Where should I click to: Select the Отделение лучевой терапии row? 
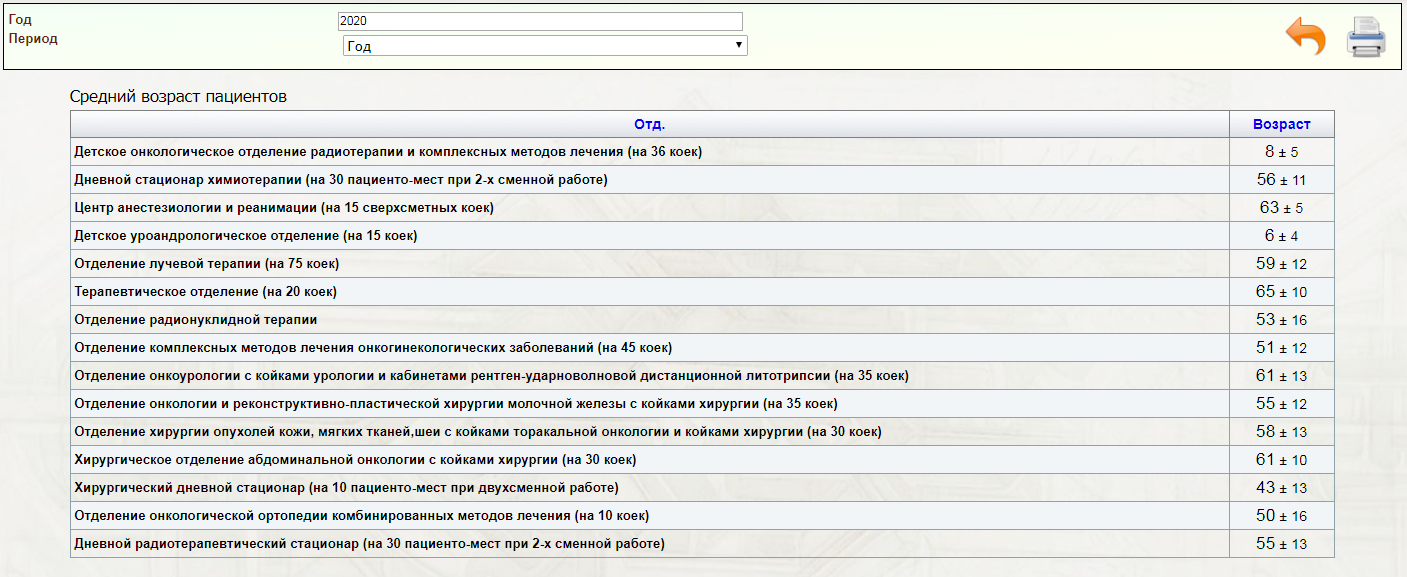click(702, 264)
